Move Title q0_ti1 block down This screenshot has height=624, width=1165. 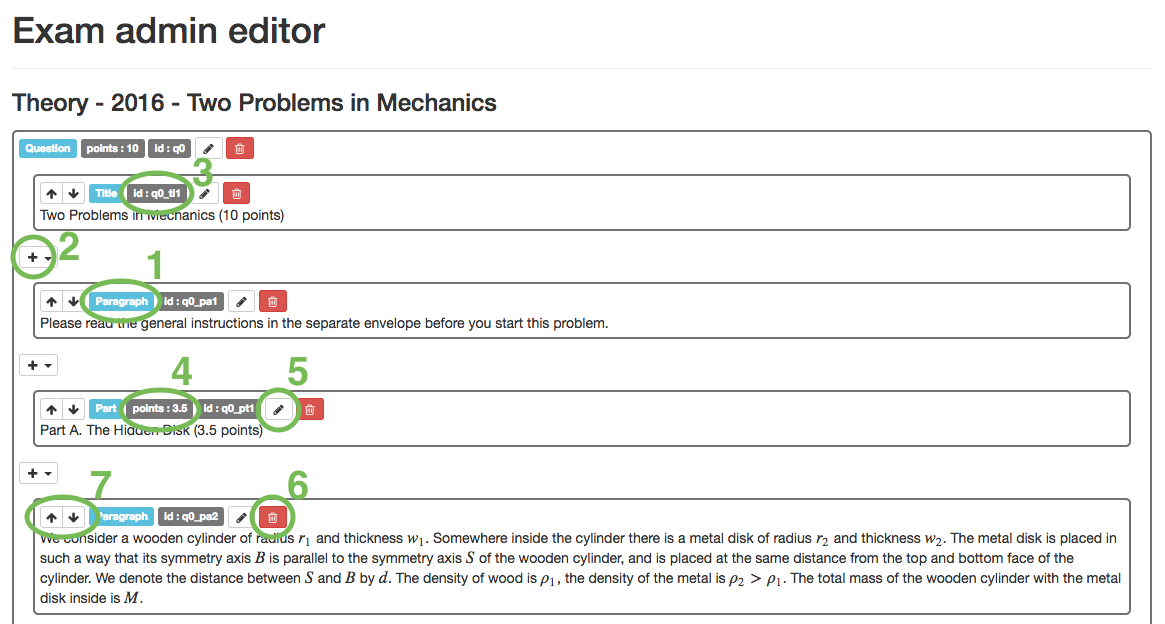[x=73, y=193]
